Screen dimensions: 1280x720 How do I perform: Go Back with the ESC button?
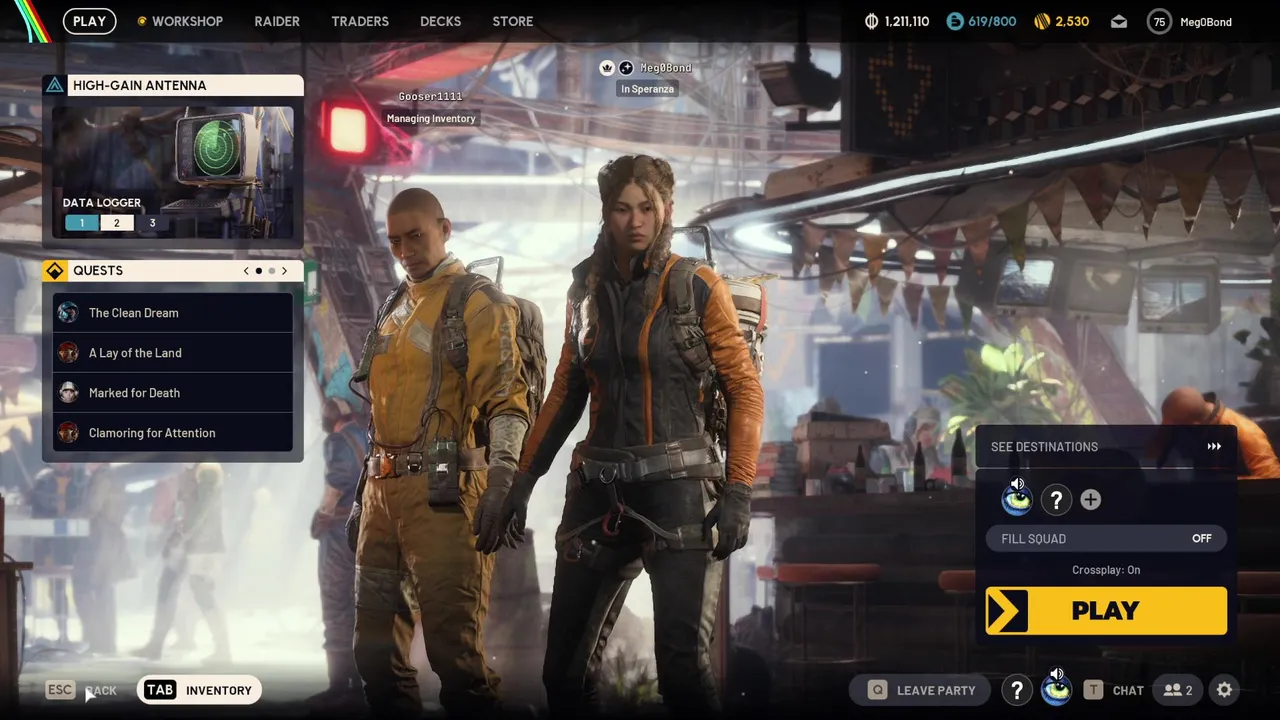tap(82, 690)
